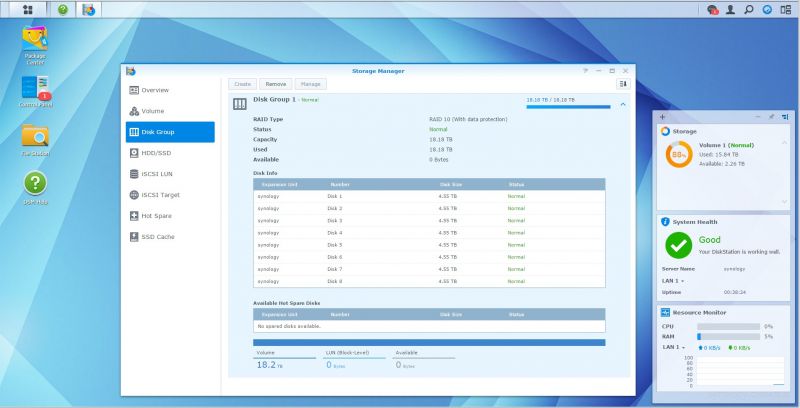Pin the widget panel
This screenshot has height=408, width=800.
771,117
